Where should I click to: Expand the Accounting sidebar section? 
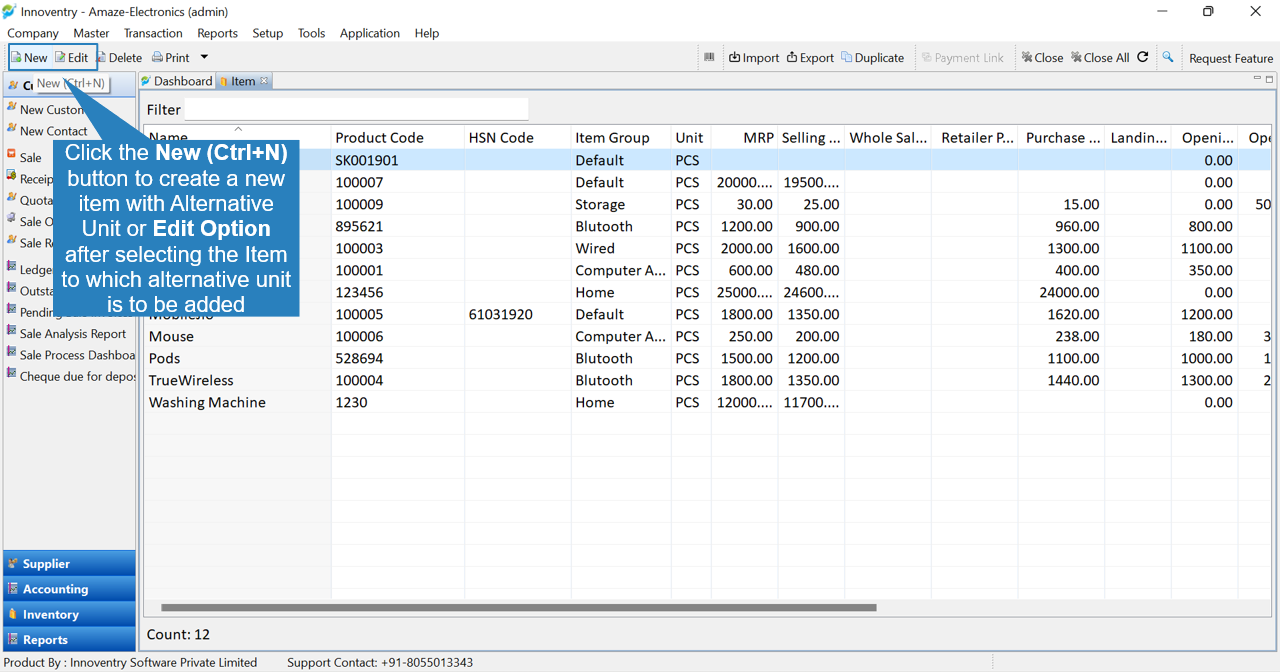click(69, 589)
